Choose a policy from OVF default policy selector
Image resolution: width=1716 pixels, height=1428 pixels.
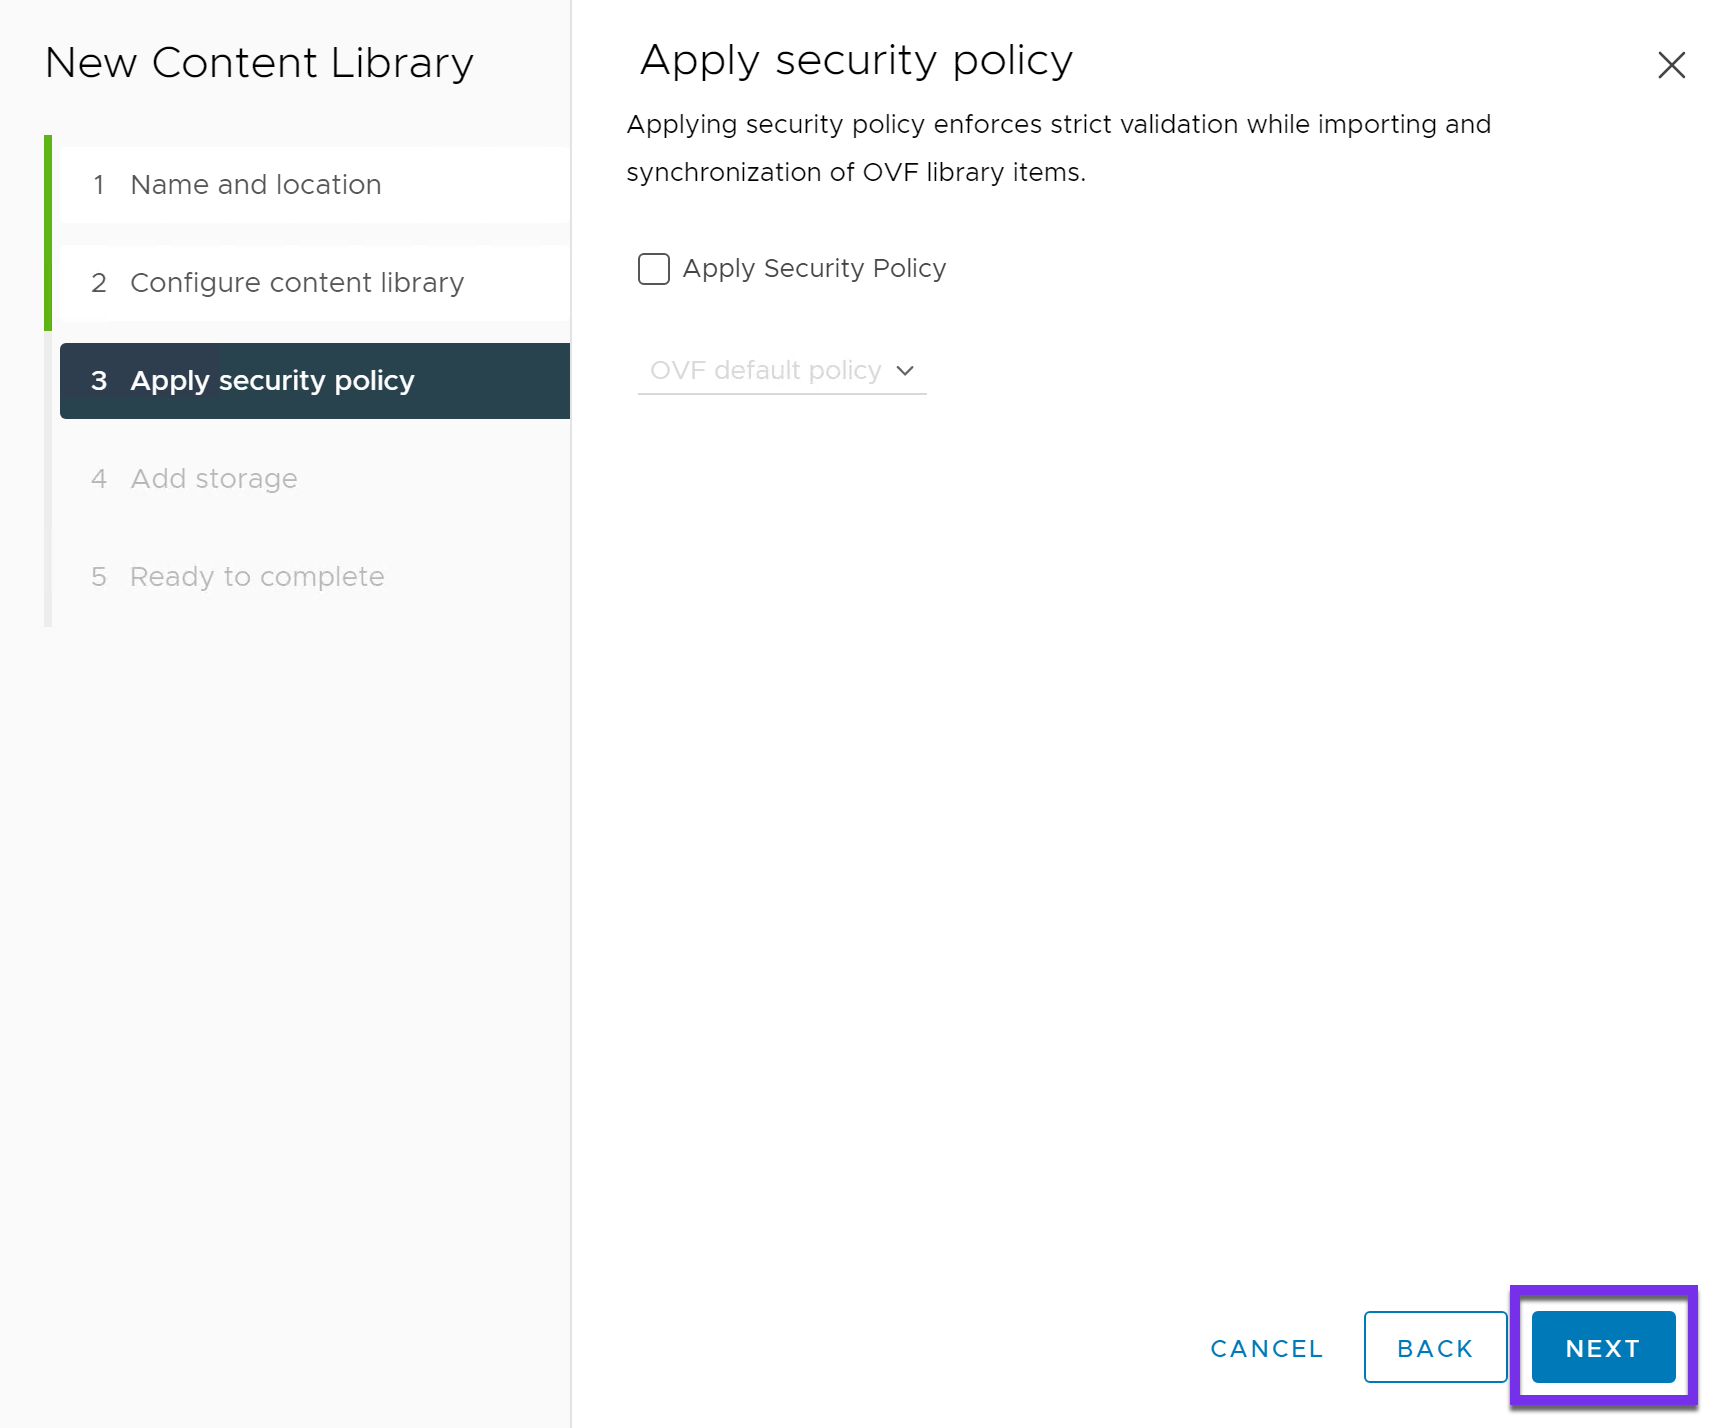[782, 370]
